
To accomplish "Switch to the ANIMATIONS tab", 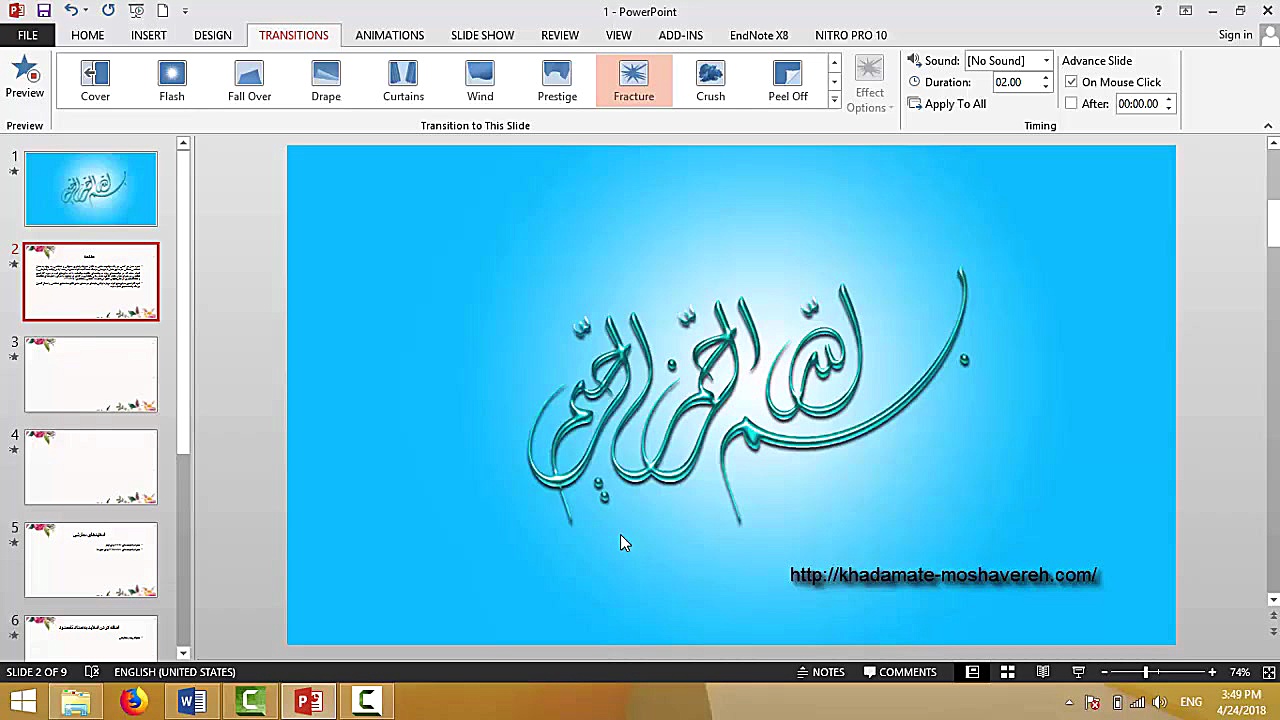I will point(389,35).
